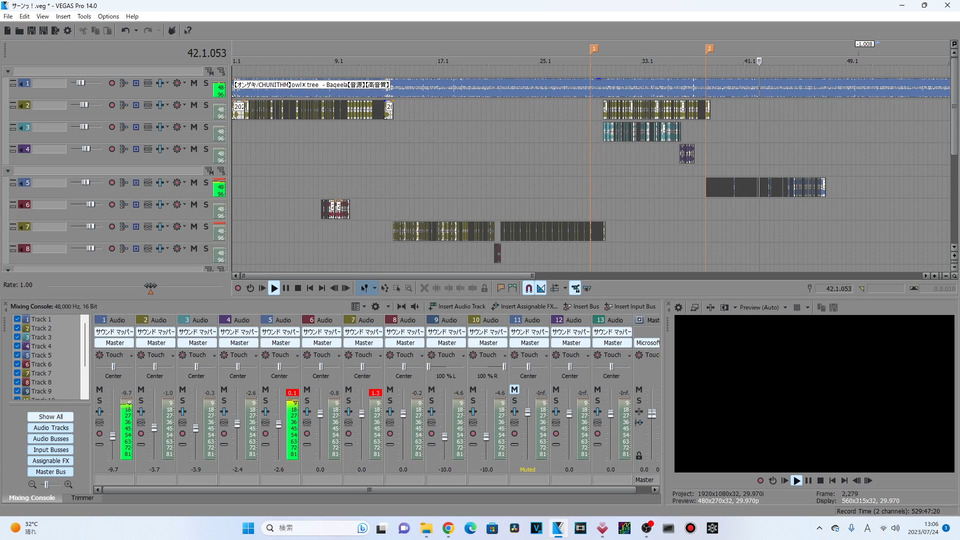Click the What's This help icon
960x540 pixels.
(188, 31)
